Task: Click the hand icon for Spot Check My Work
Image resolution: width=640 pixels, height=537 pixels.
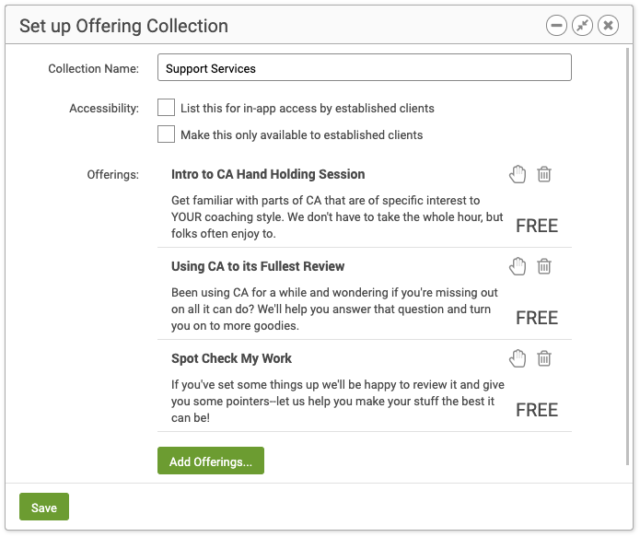Action: pos(518,359)
